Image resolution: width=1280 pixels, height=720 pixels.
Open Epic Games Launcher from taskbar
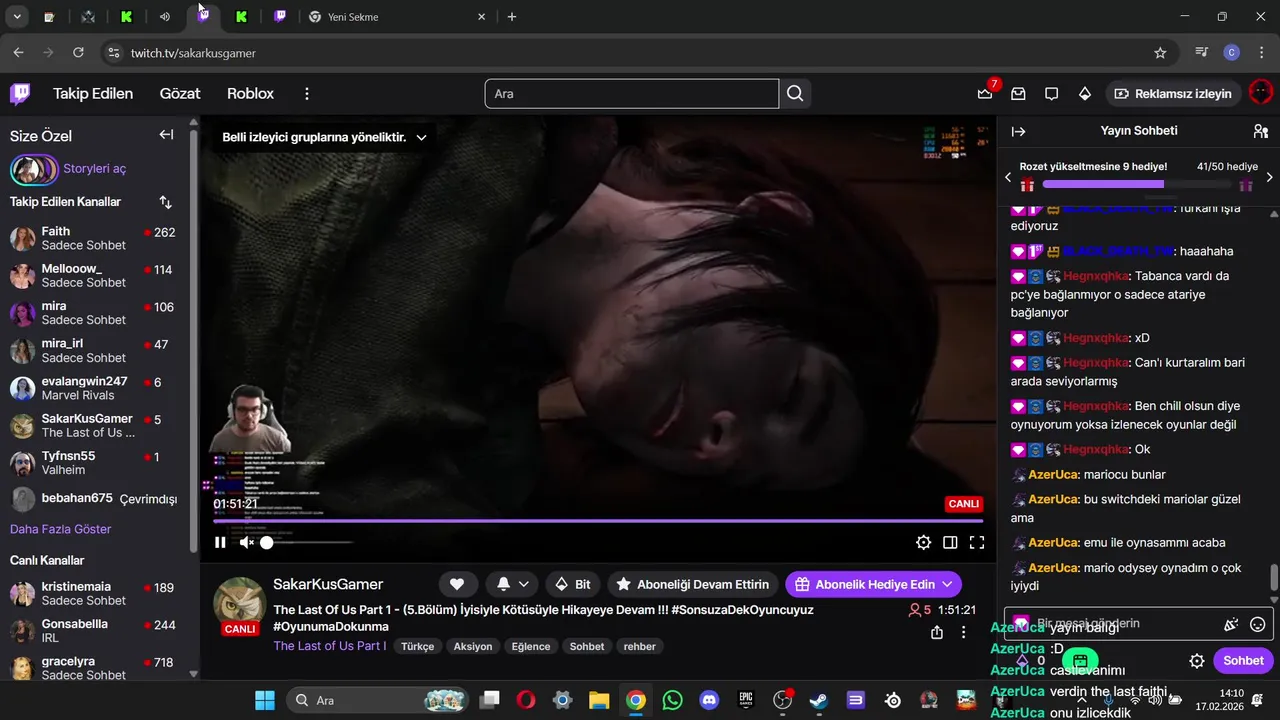(746, 700)
